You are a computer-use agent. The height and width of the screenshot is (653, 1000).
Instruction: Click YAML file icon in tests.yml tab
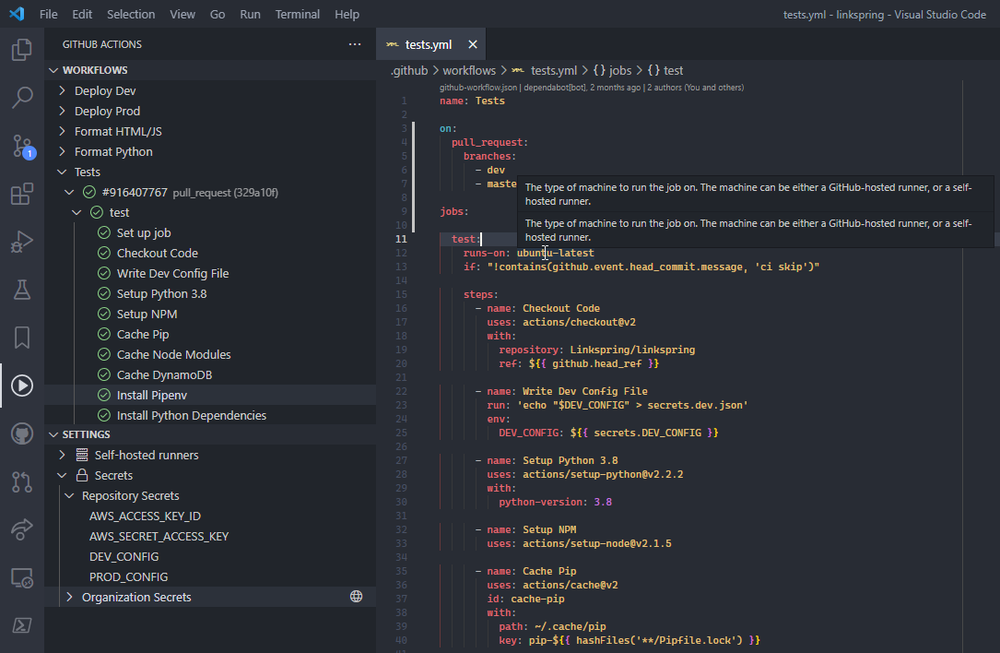pyautogui.click(x=392, y=45)
